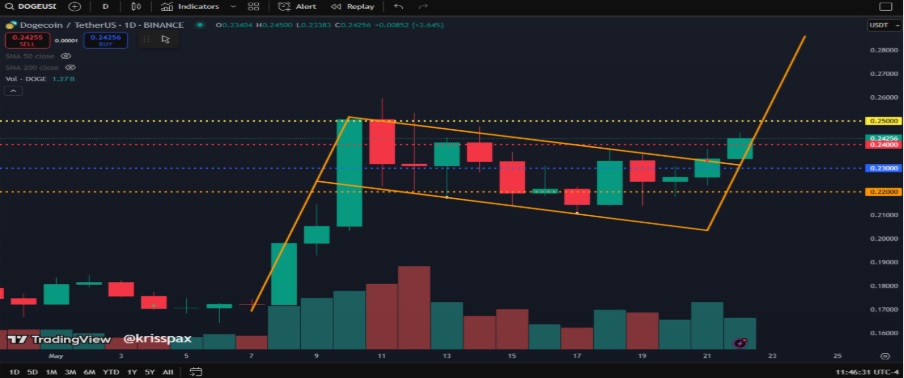Viewport: 904px width, 378px height.
Task: Open the go to date calendar icon
Action: (x=195, y=372)
